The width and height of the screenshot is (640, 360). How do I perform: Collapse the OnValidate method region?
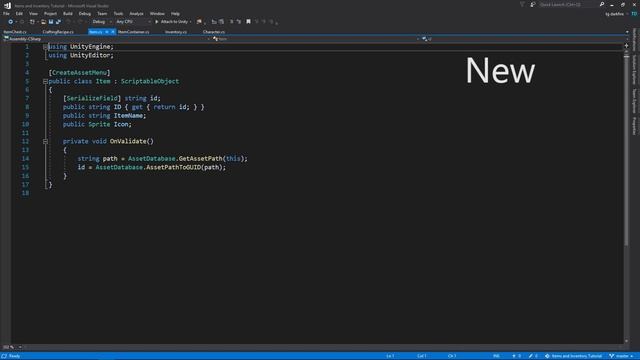45,141
